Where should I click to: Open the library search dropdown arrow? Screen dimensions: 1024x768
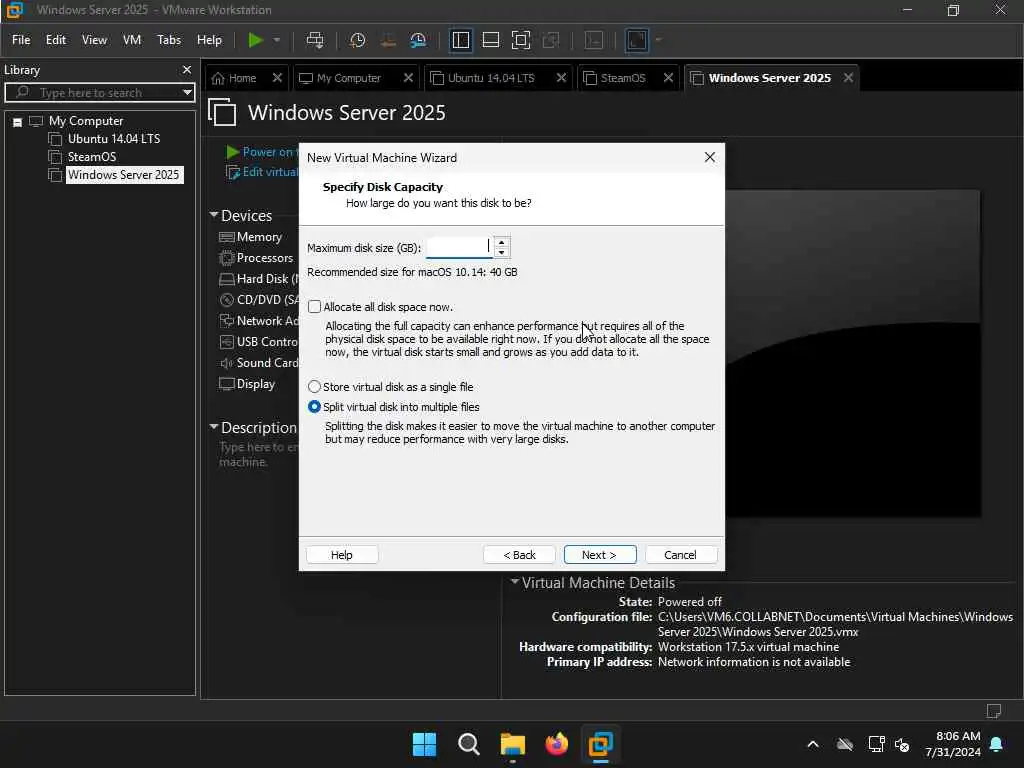coord(187,92)
